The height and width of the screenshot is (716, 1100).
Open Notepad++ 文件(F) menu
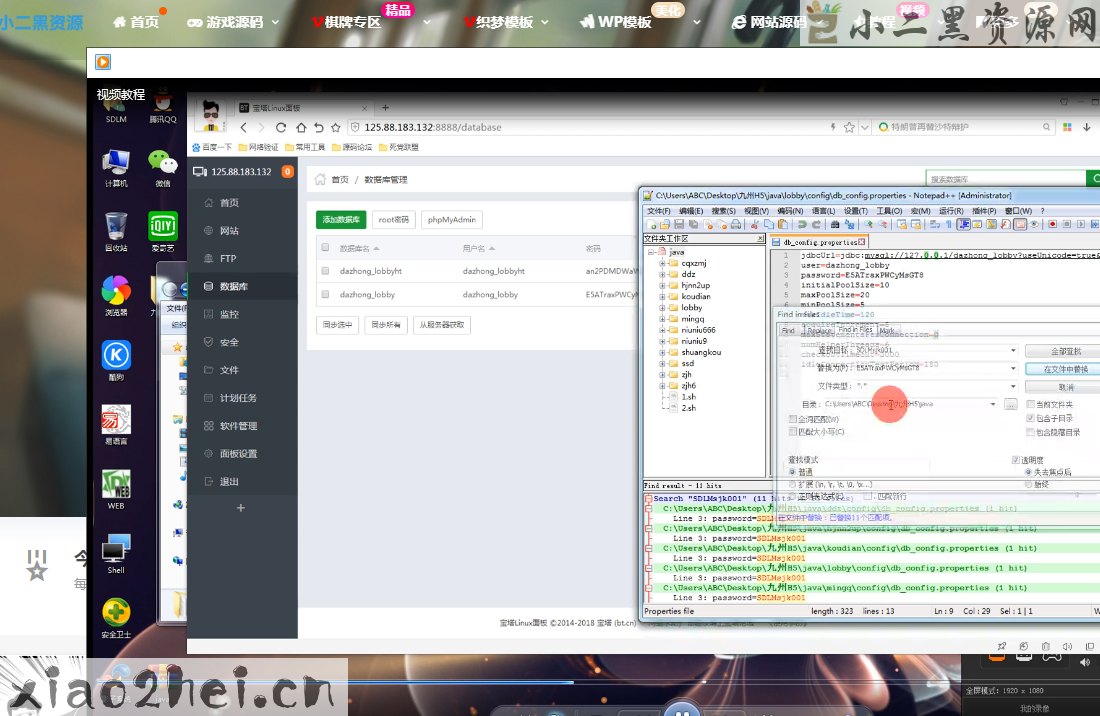(x=659, y=210)
